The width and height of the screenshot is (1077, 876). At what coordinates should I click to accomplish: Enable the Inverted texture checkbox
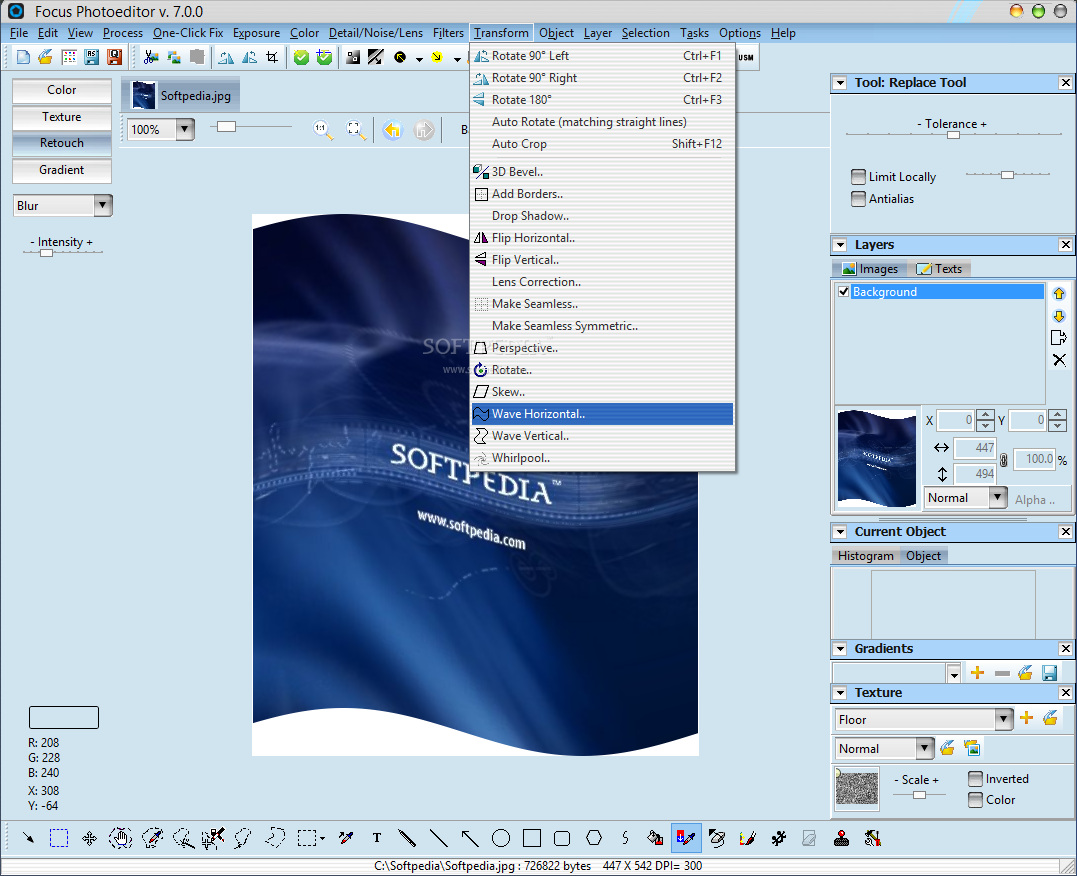click(975, 778)
